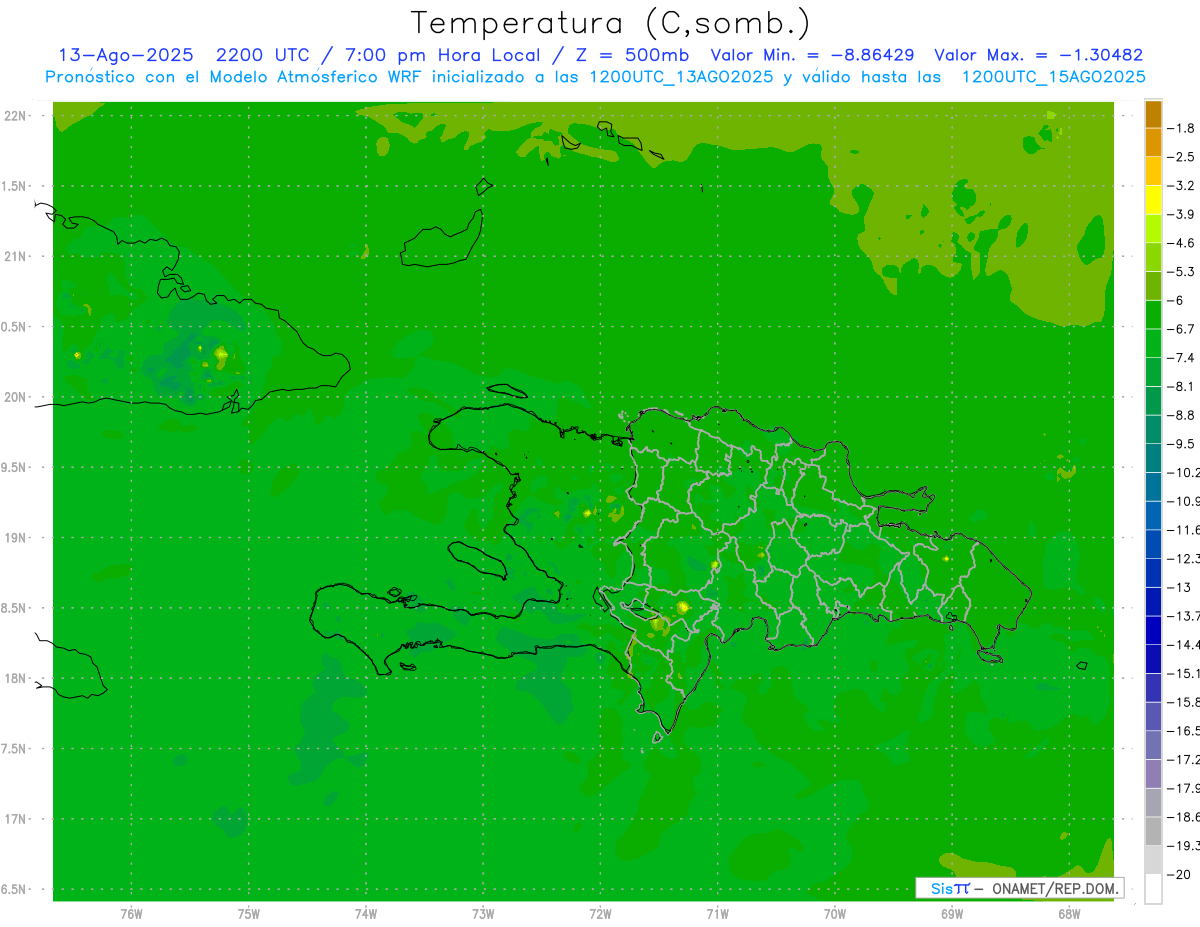
Task: Select the '13-Ago-2025' date text
Action: click(125, 55)
